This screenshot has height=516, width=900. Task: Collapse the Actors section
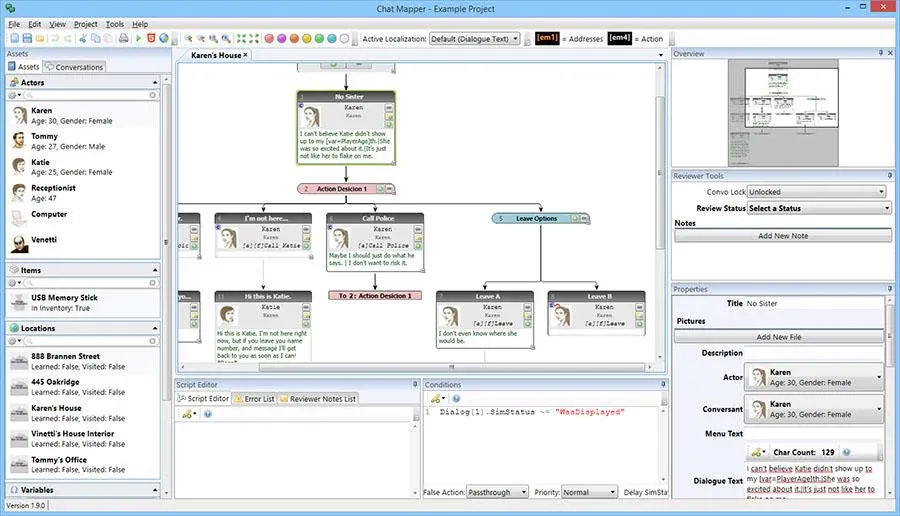(155, 83)
